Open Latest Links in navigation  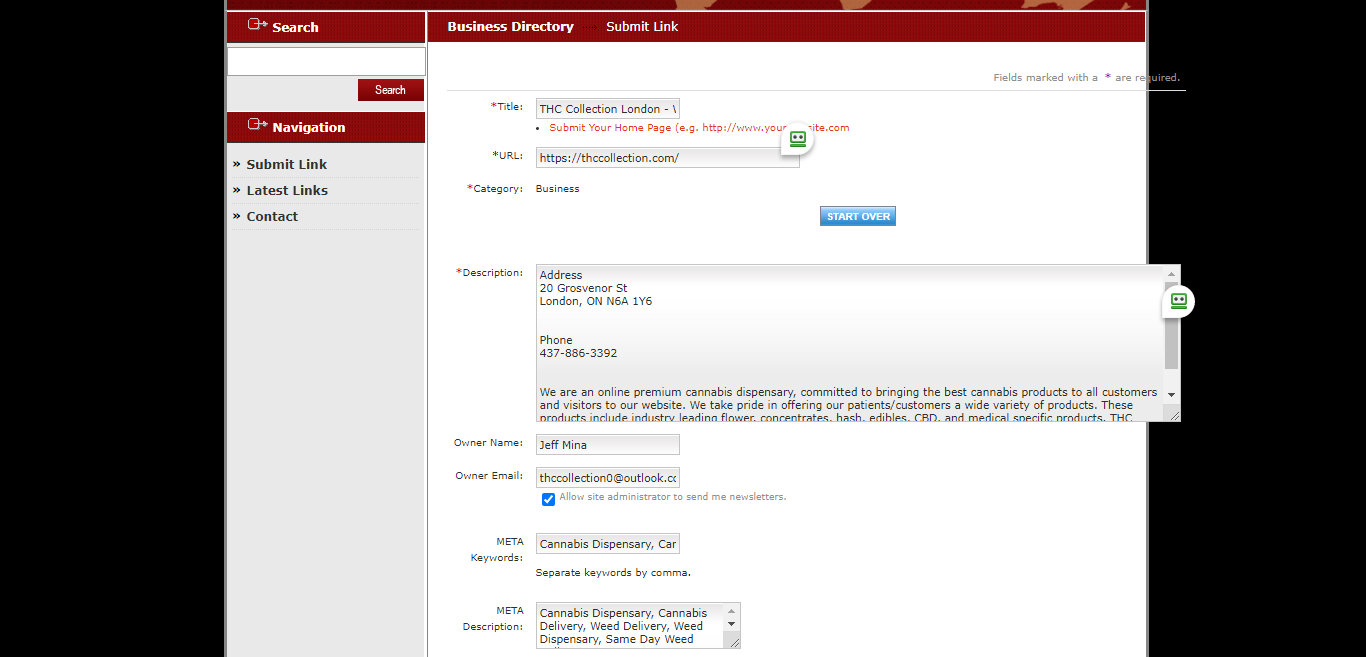pyautogui.click(x=287, y=190)
